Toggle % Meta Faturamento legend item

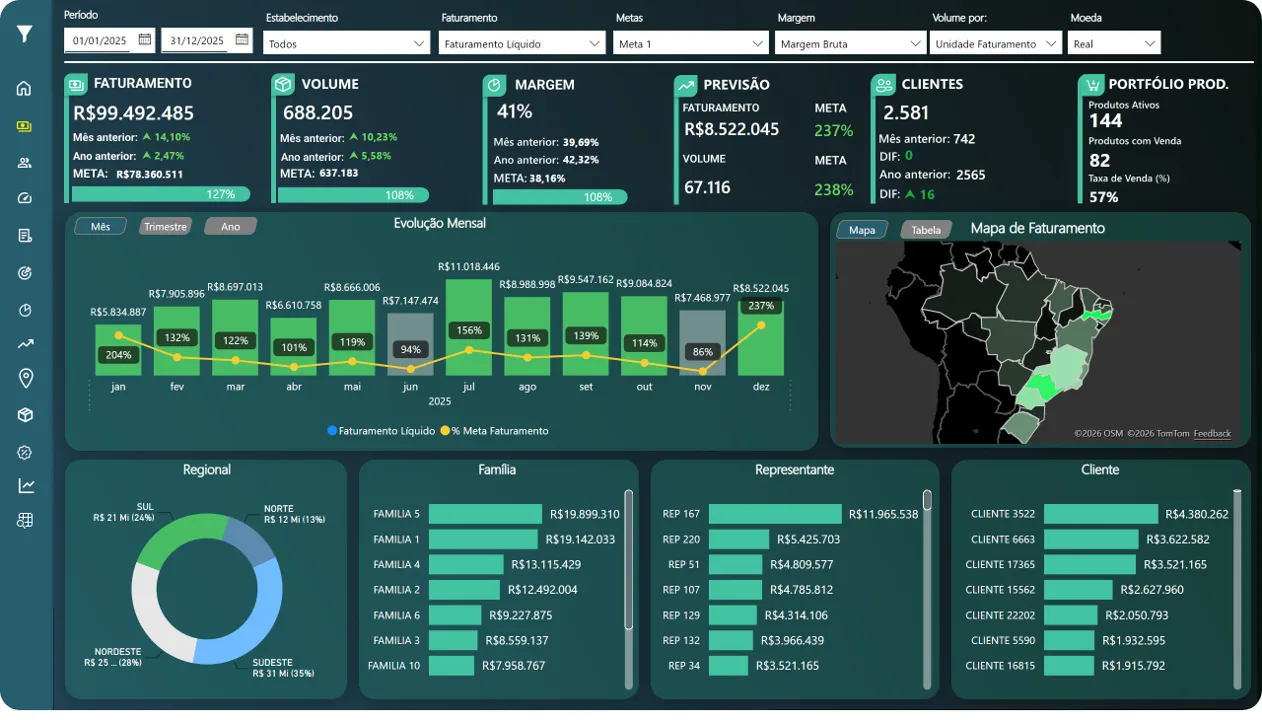[494, 431]
